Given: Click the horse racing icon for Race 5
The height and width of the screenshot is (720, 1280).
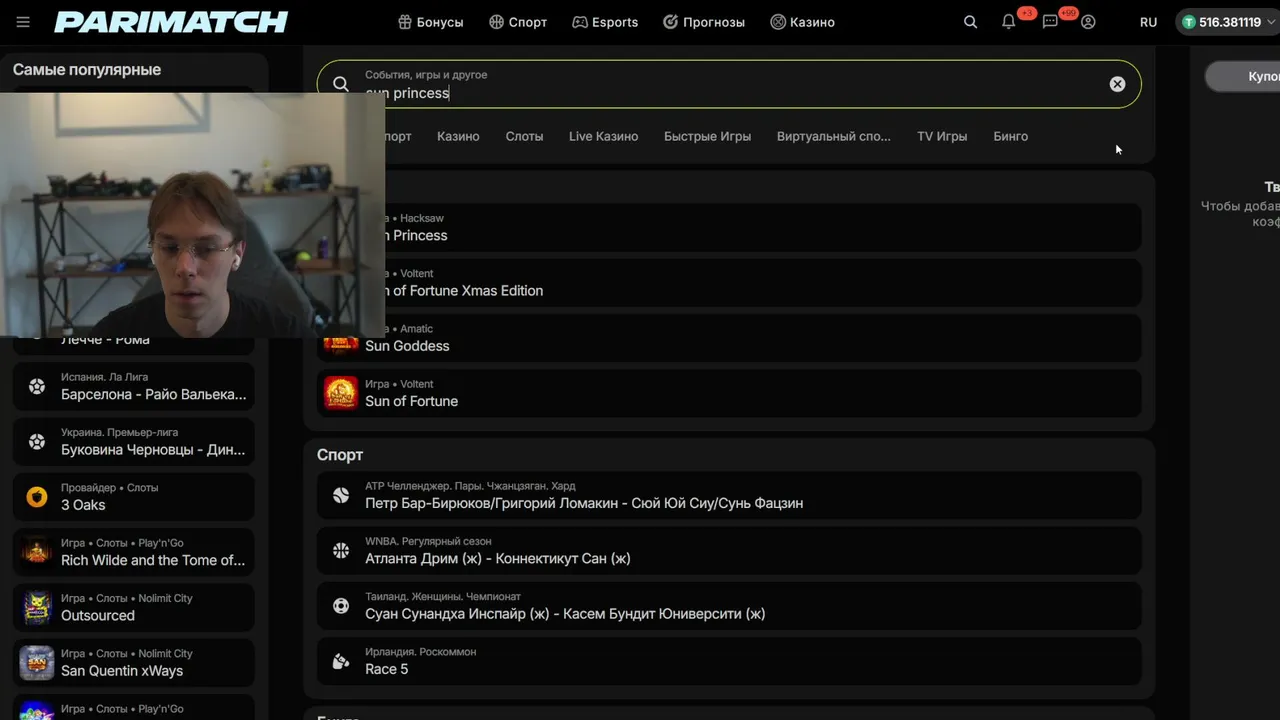Looking at the screenshot, I should [341, 661].
